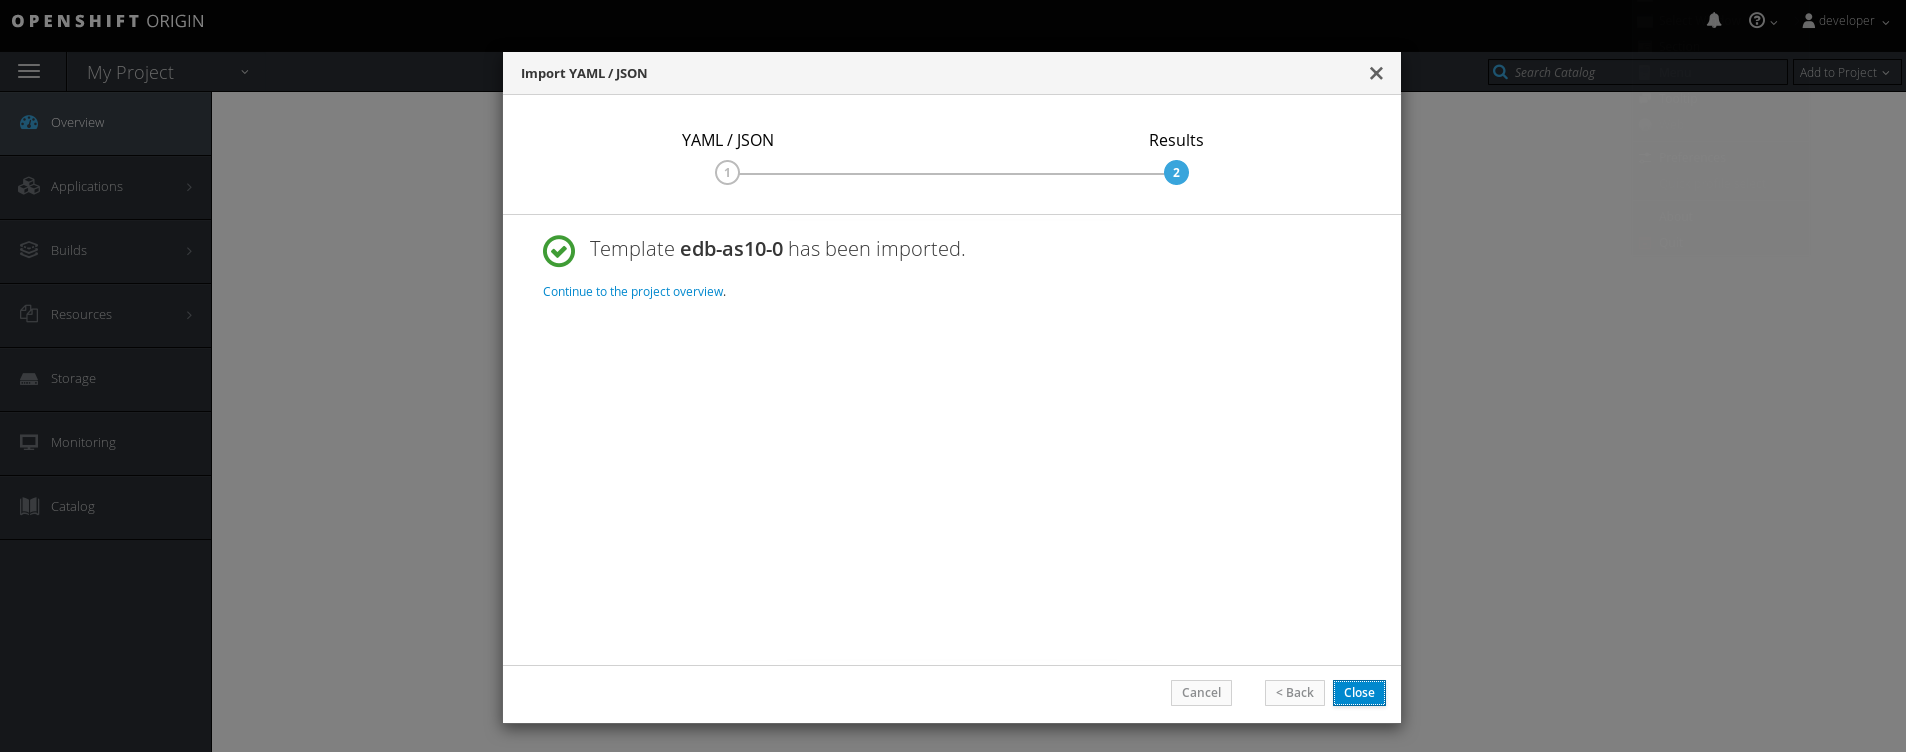The width and height of the screenshot is (1906, 752).
Task: Select Catalog in the sidebar
Action: (x=105, y=507)
